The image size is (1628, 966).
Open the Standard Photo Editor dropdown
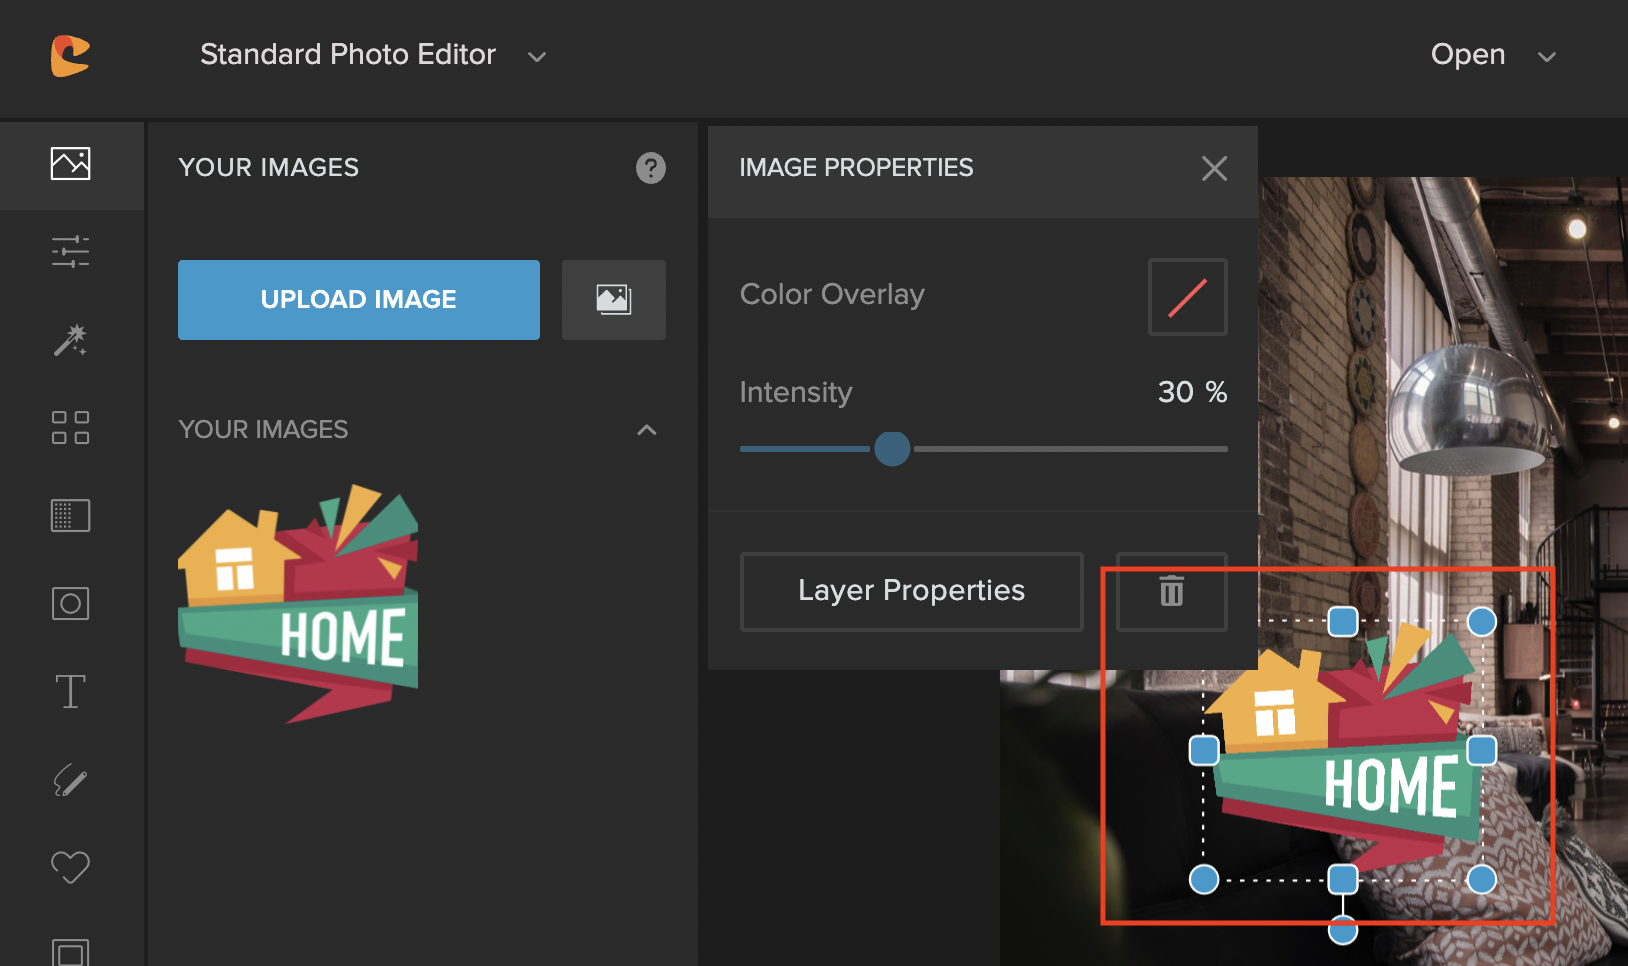click(x=372, y=55)
